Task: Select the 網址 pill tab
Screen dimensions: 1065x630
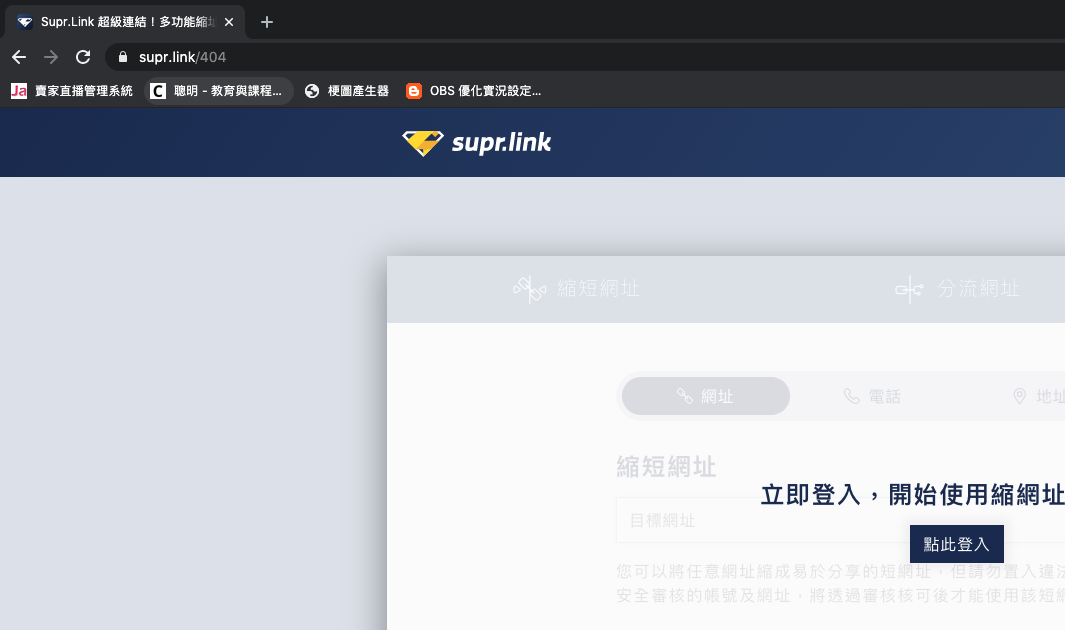Action: 706,396
